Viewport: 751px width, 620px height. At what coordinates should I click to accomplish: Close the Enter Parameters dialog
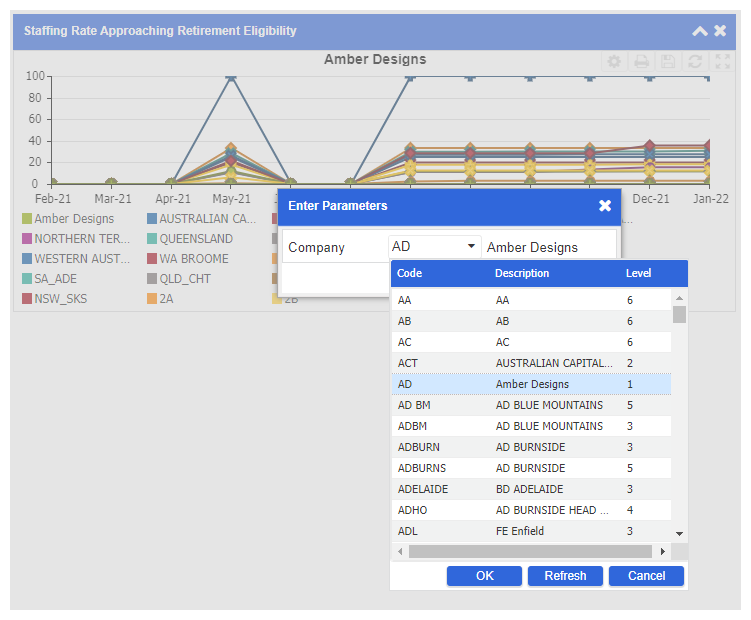tap(605, 206)
